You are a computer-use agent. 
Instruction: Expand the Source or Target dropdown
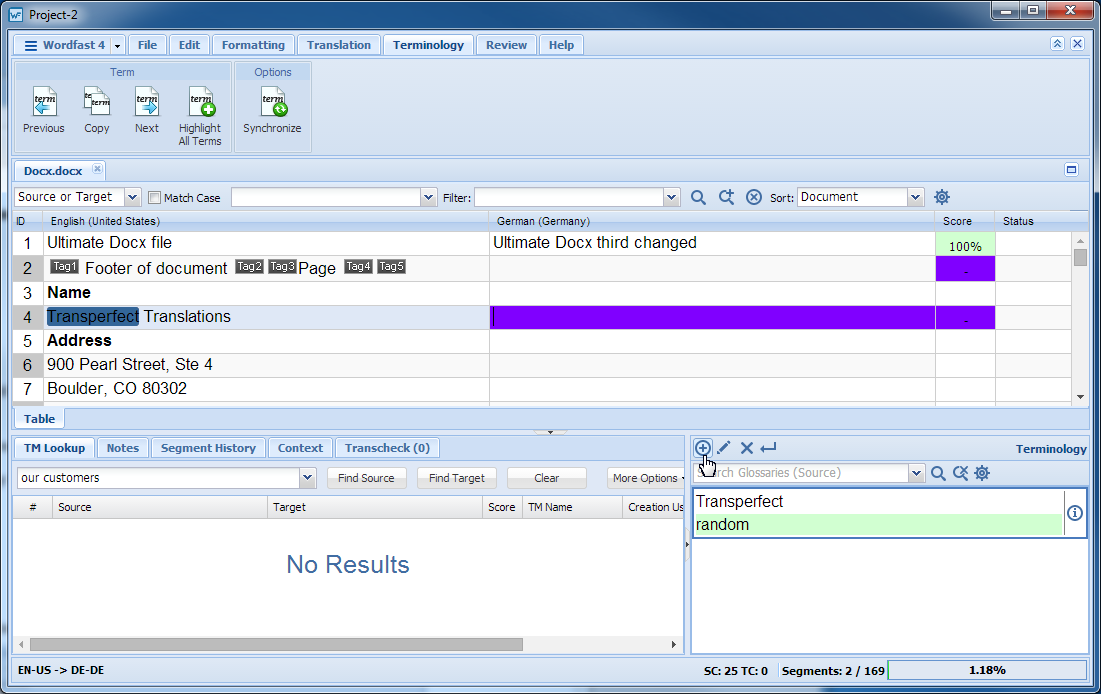[x=132, y=197]
